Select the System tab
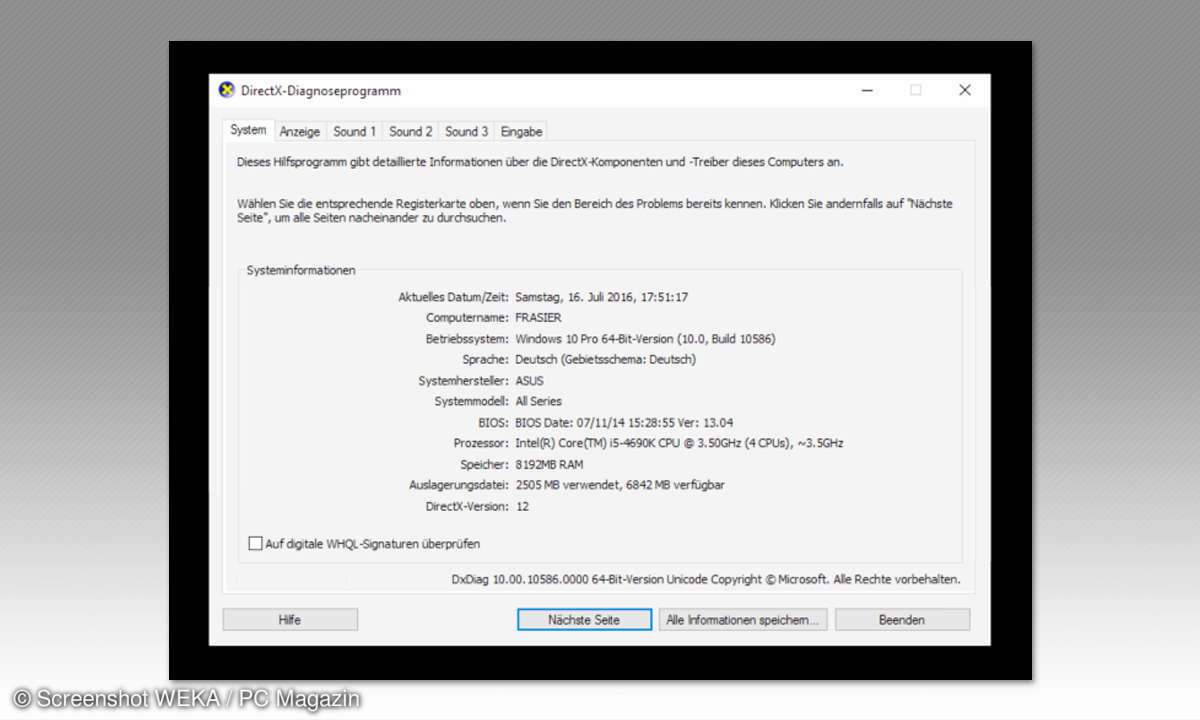This screenshot has height=720, width=1200. 248,130
